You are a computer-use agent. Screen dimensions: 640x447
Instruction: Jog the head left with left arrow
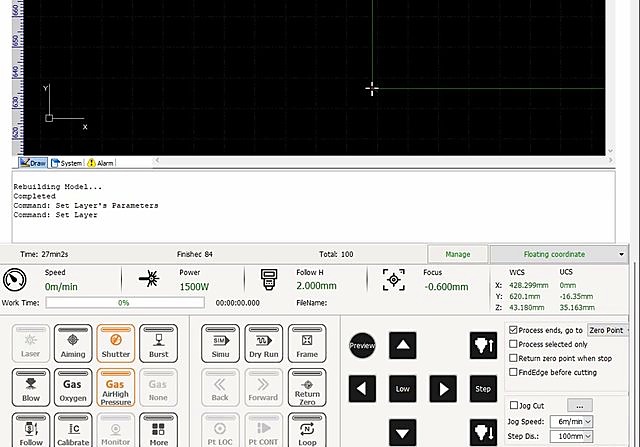[x=362, y=389]
